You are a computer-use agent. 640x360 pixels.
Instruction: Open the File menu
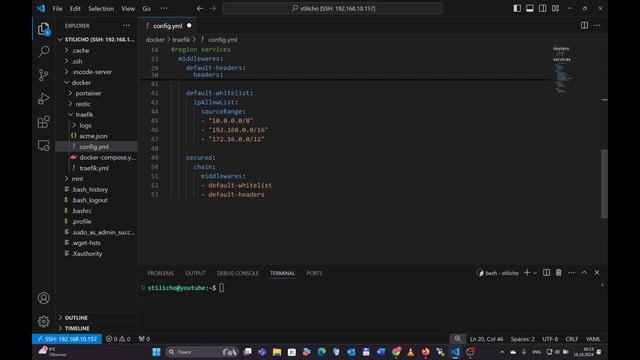[x=58, y=8]
